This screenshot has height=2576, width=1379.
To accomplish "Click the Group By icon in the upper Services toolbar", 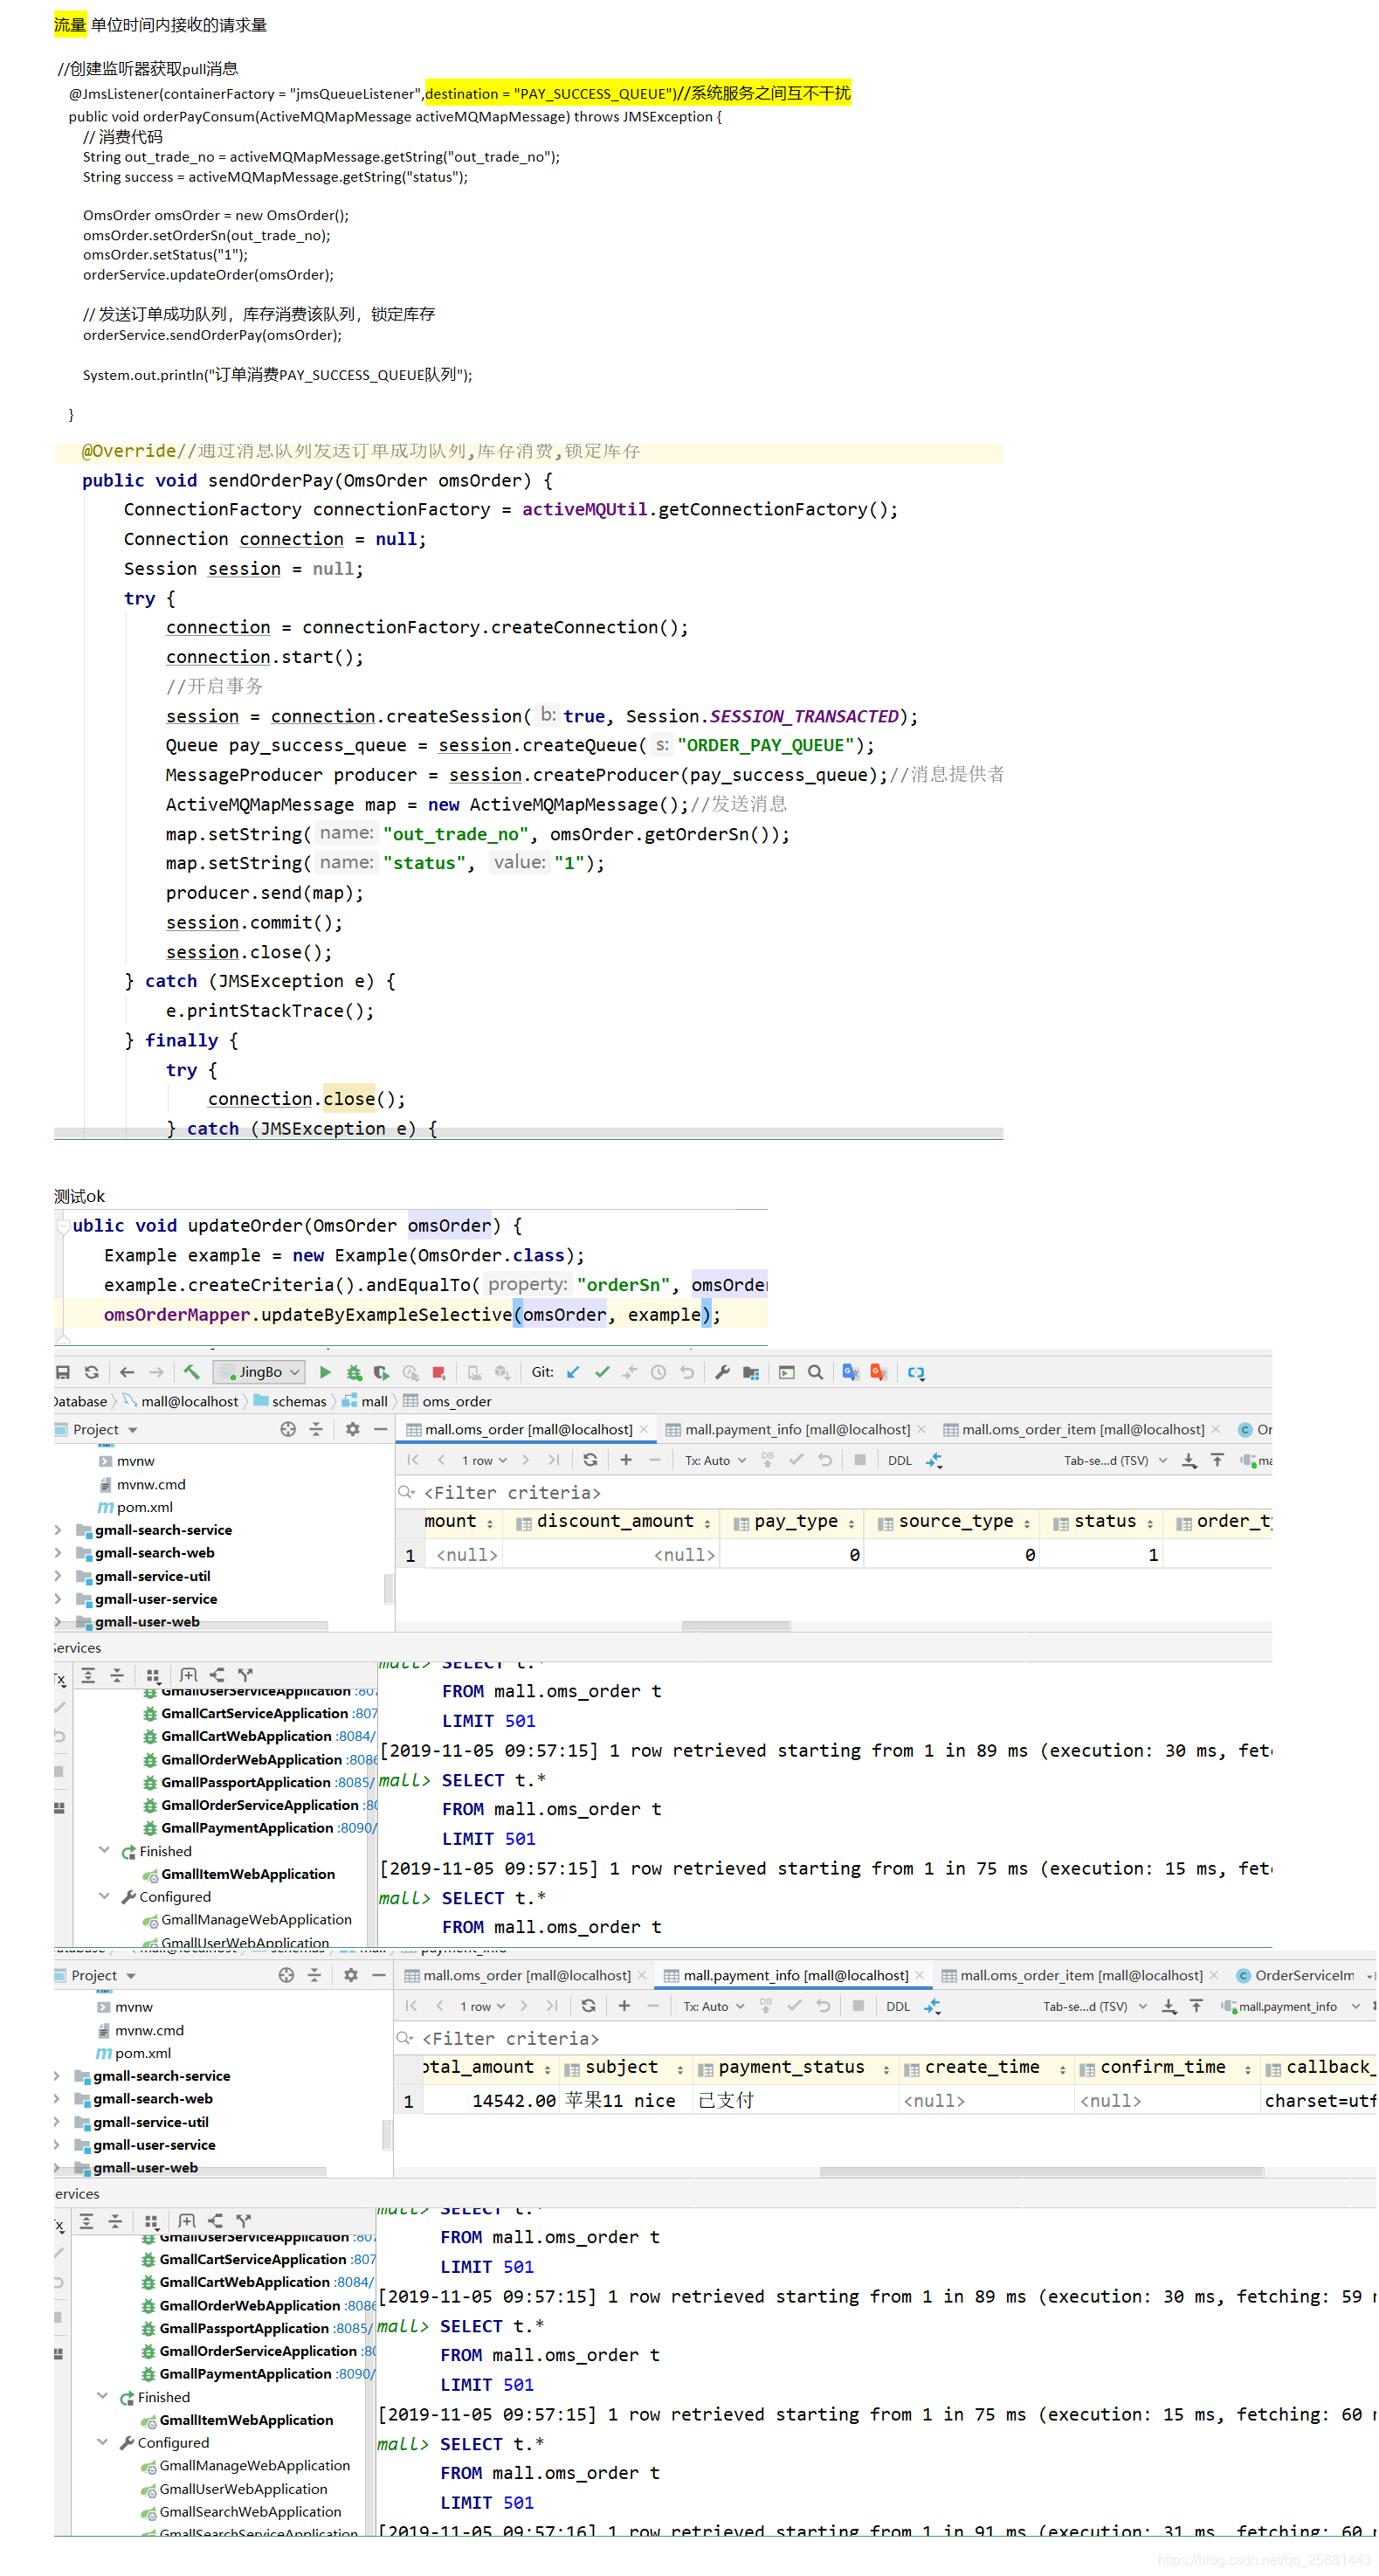I will (153, 1675).
